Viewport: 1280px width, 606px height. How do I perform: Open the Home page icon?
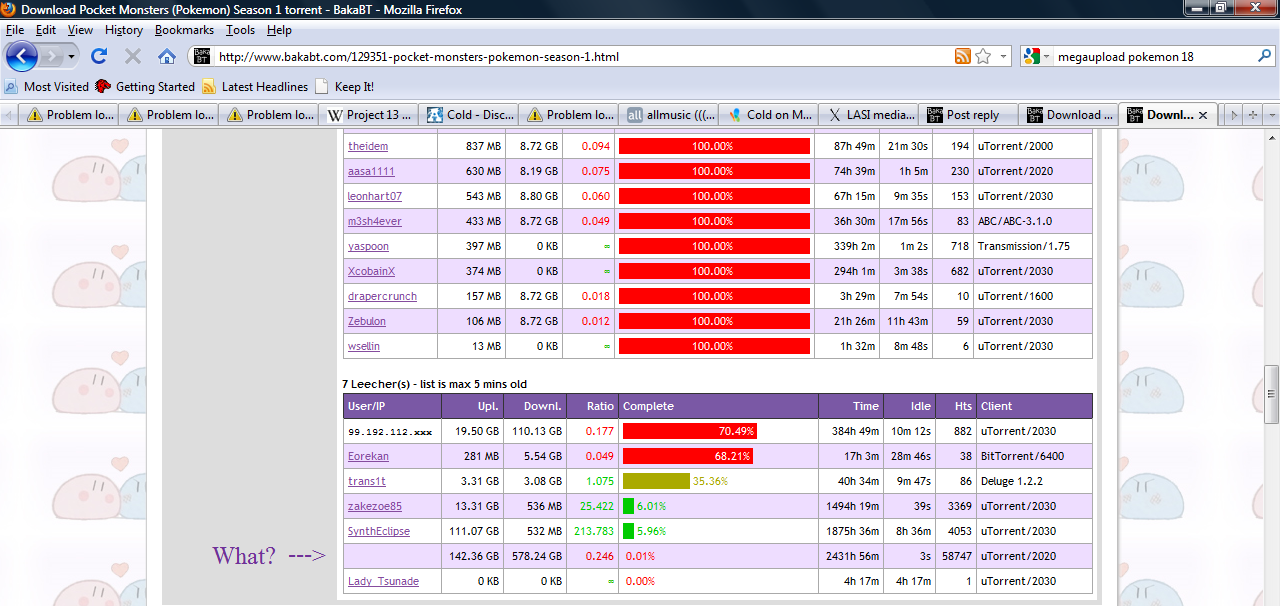[x=167, y=56]
